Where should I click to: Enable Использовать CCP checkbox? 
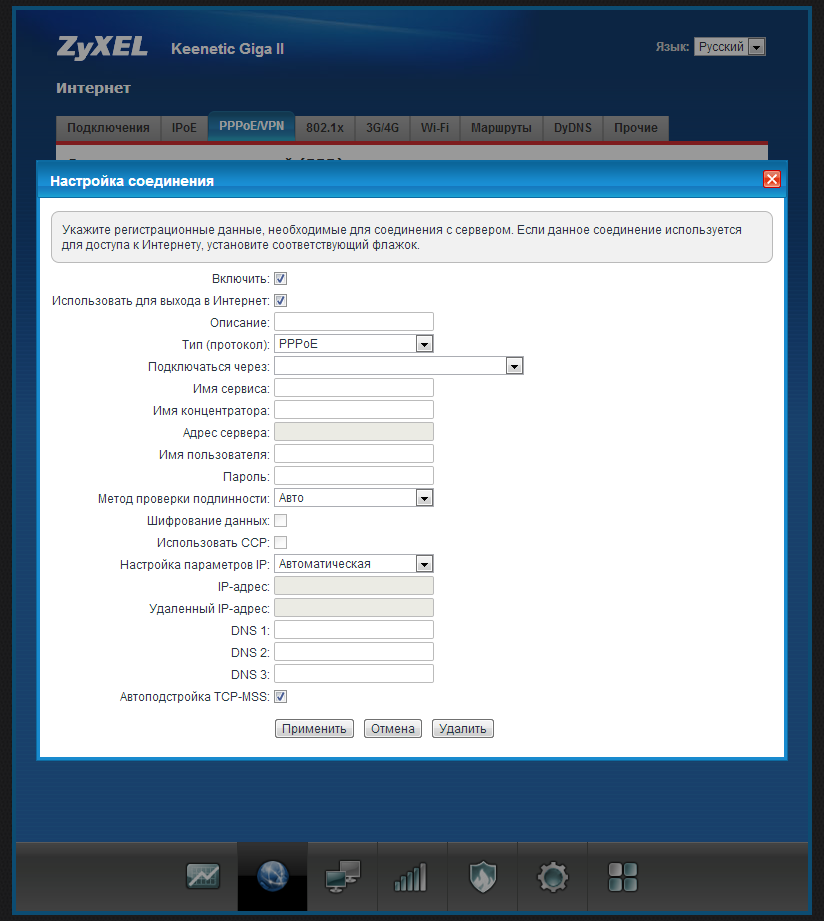pos(281,542)
